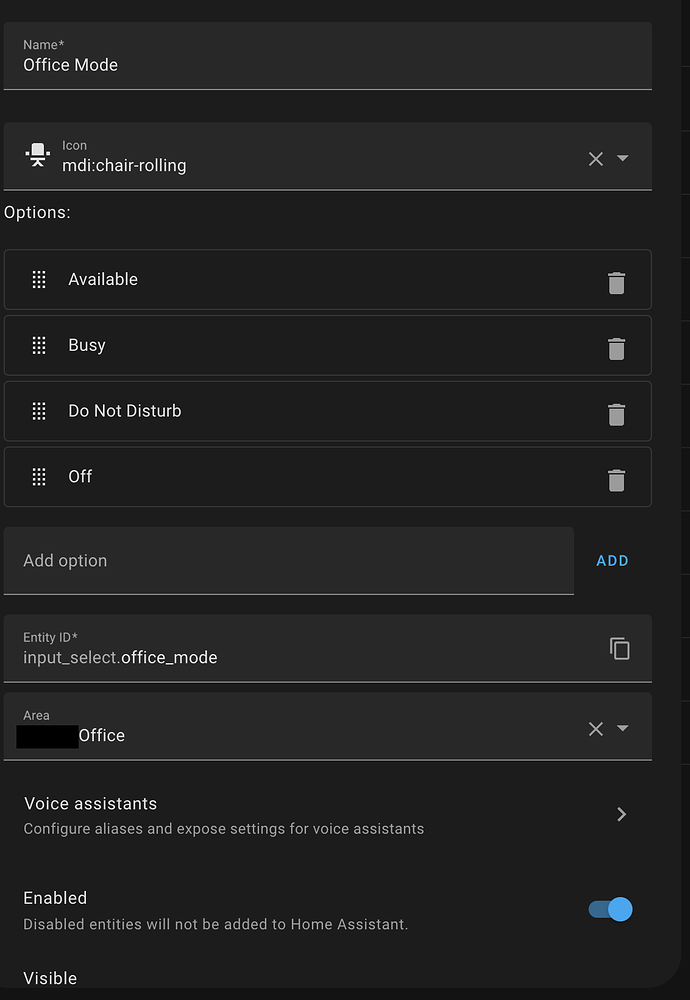
Task: Click the drag handle beside Do Not Disturb
Action: pos(38,411)
